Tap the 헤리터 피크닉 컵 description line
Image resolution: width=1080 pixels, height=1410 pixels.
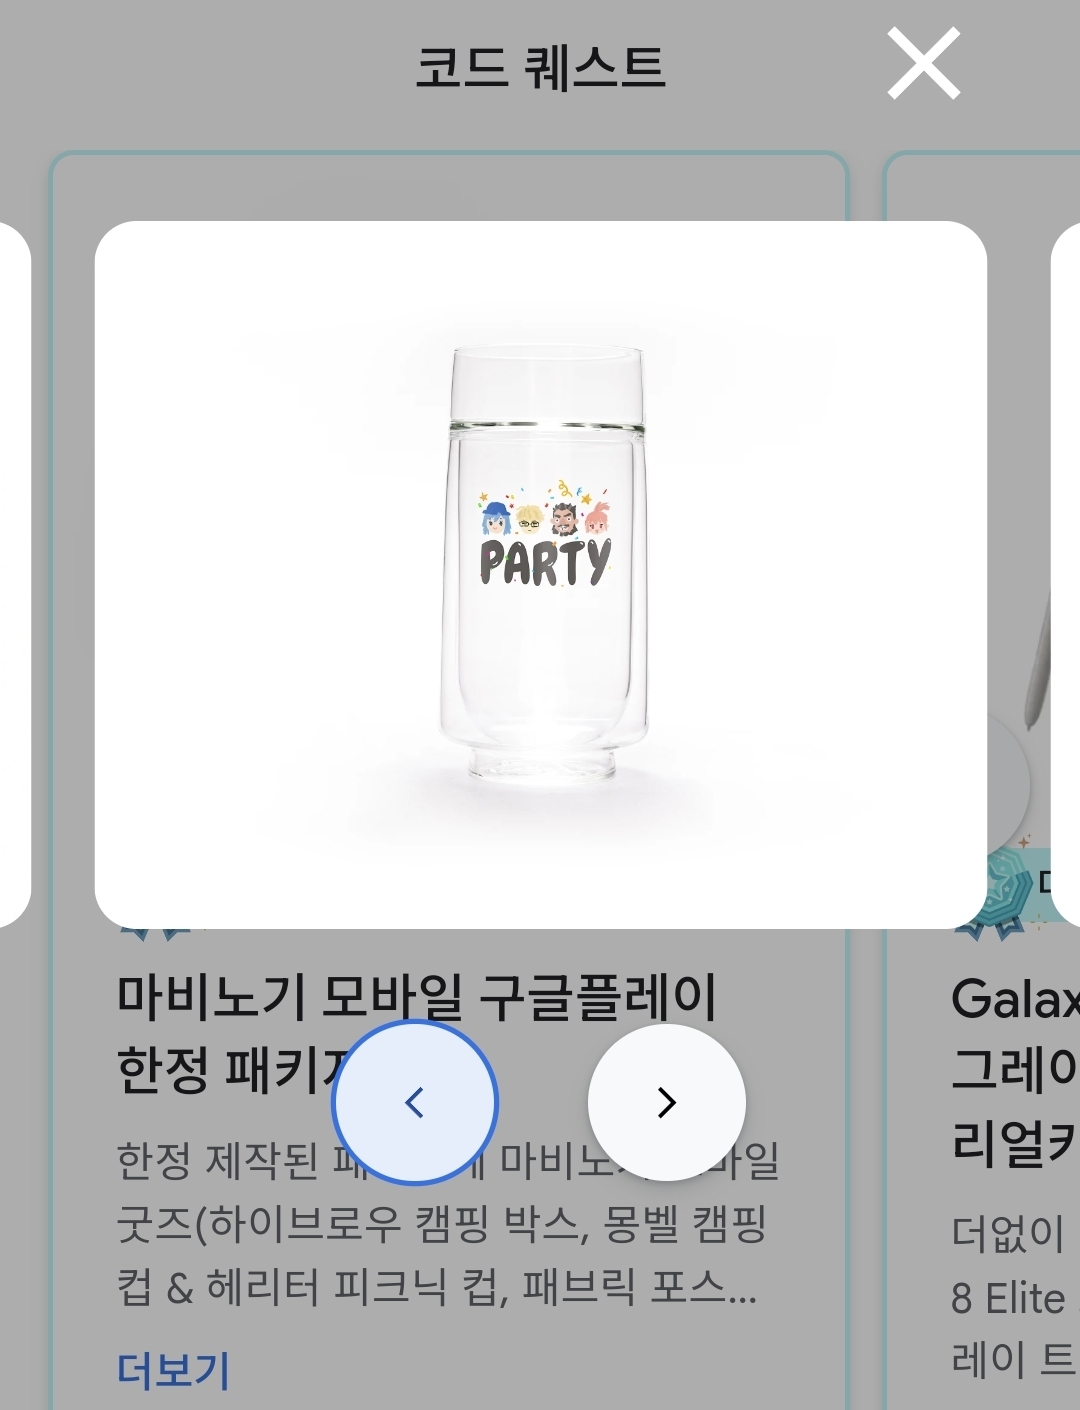click(x=436, y=1287)
